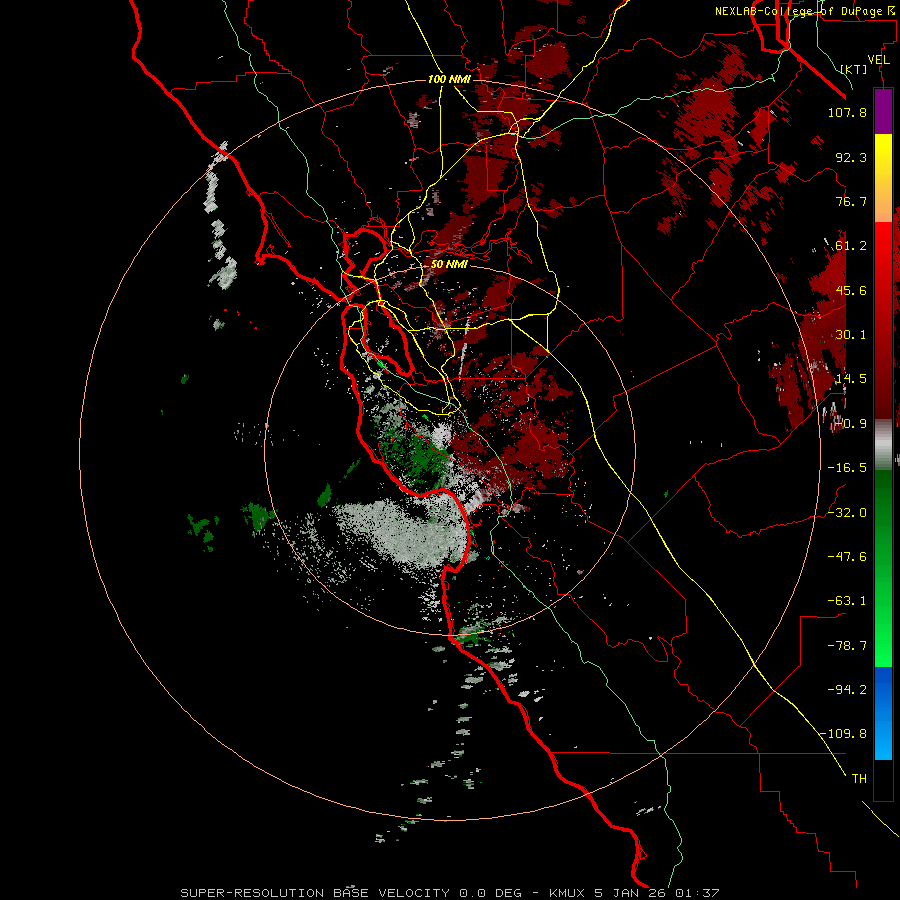Click the purple segment of the color bar
This screenshot has height=900, width=900.
[883, 112]
